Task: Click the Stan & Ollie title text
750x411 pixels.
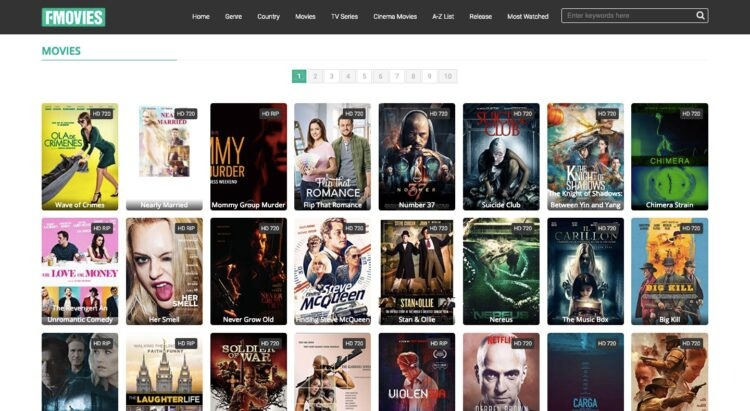Action: (x=417, y=320)
